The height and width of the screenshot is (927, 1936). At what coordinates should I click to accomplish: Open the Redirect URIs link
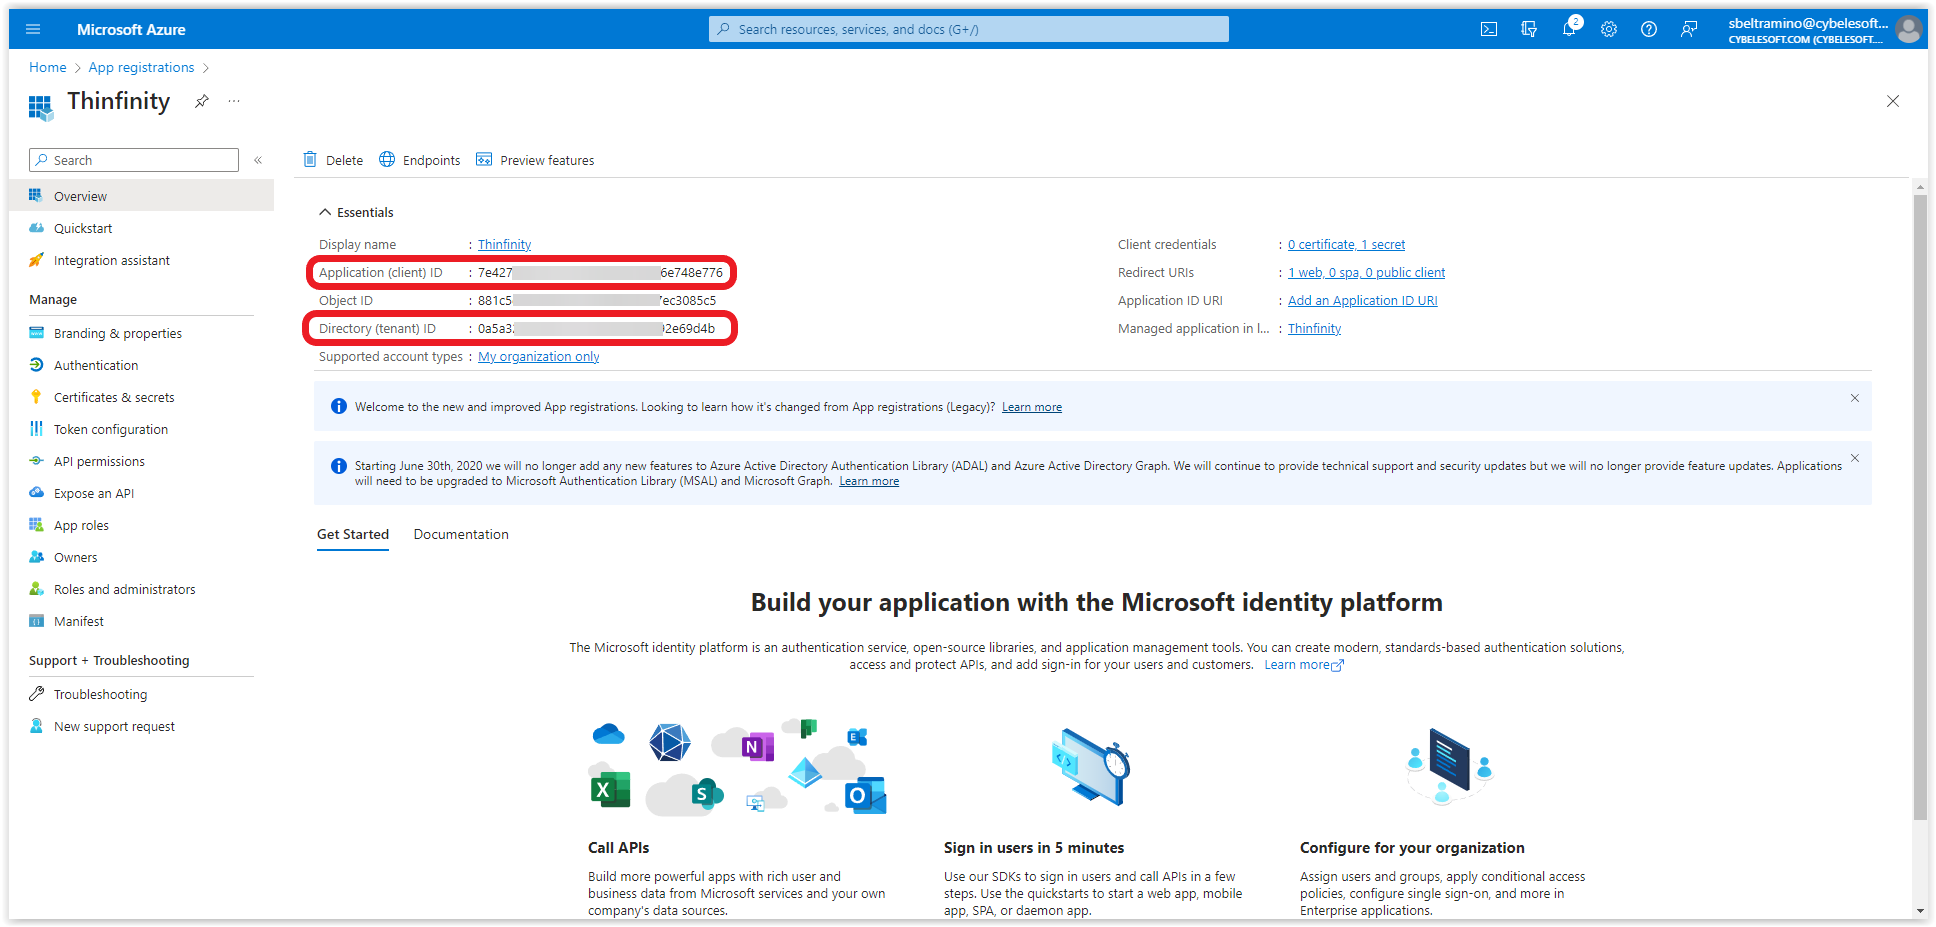pos(1366,272)
